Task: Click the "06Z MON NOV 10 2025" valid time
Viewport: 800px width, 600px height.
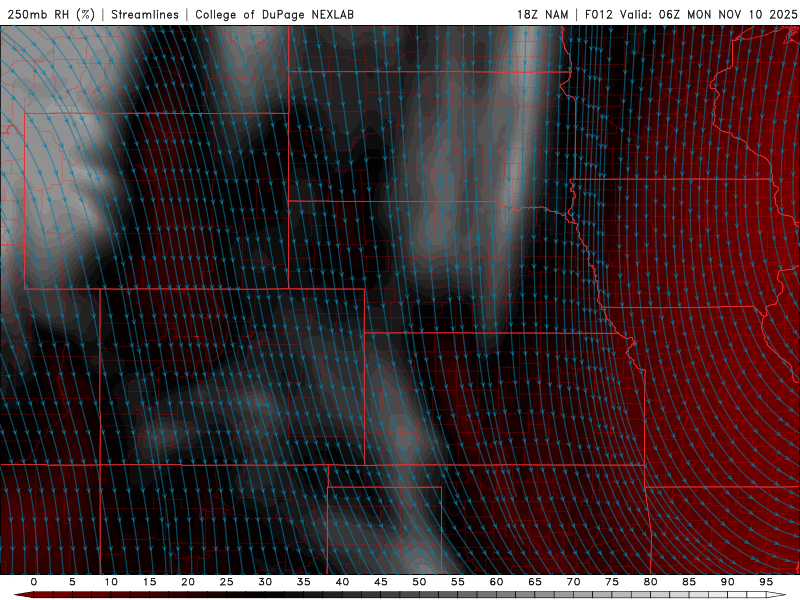Action: click(x=728, y=14)
